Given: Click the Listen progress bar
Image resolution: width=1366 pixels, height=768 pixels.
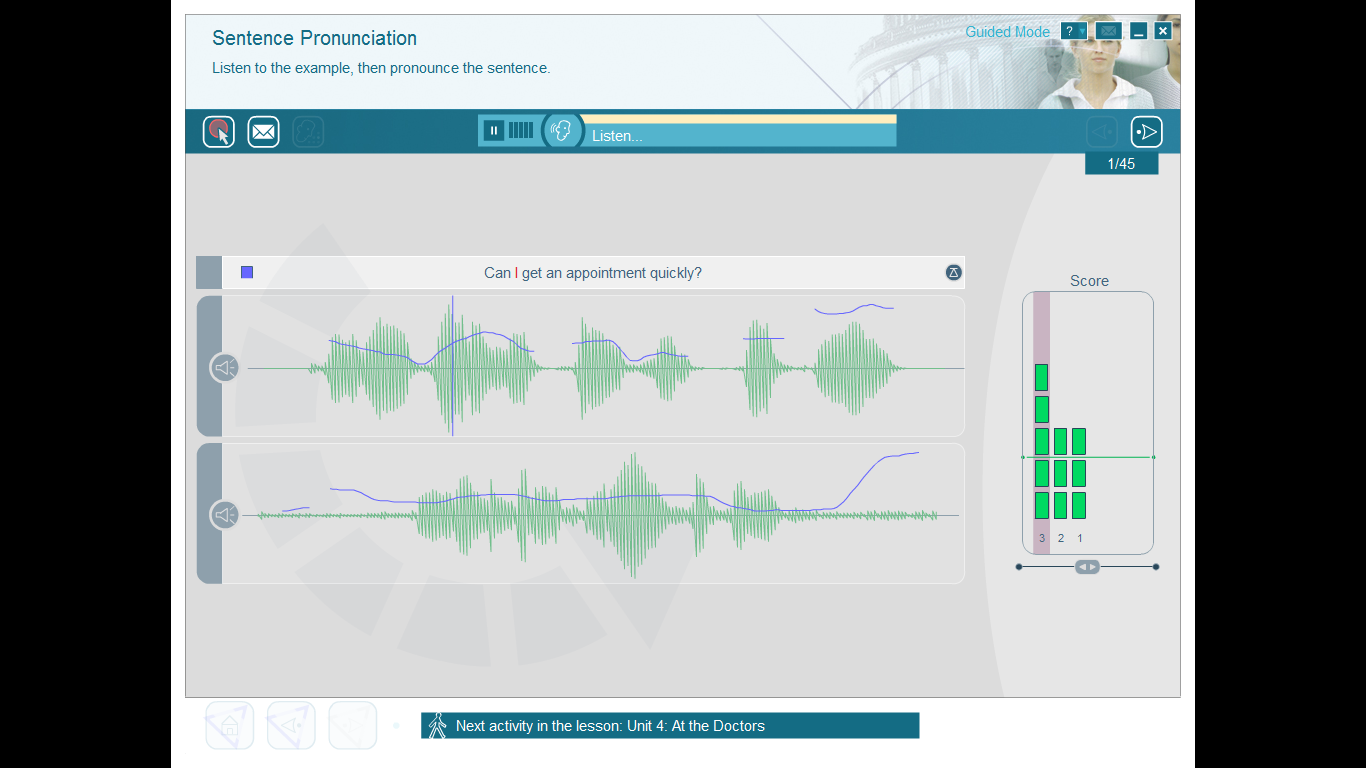Looking at the screenshot, I should coord(739,131).
